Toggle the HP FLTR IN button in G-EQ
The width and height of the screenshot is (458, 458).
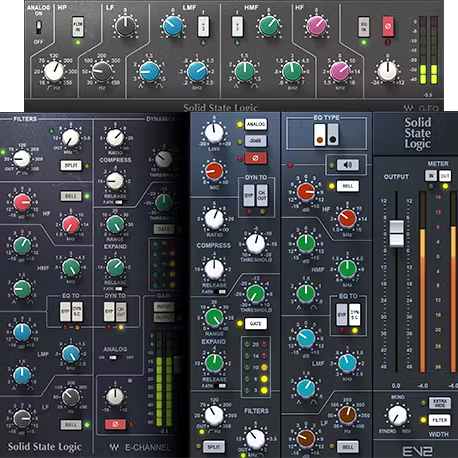click(78, 27)
